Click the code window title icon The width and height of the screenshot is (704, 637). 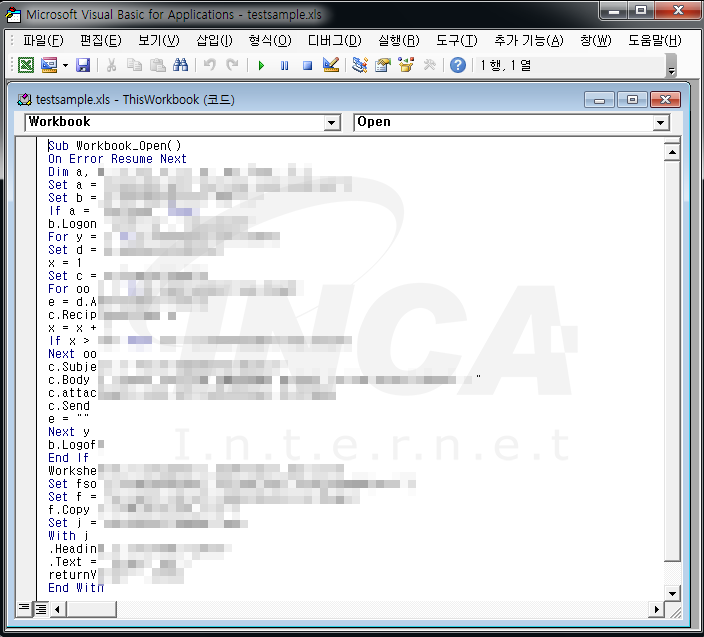tap(24, 99)
